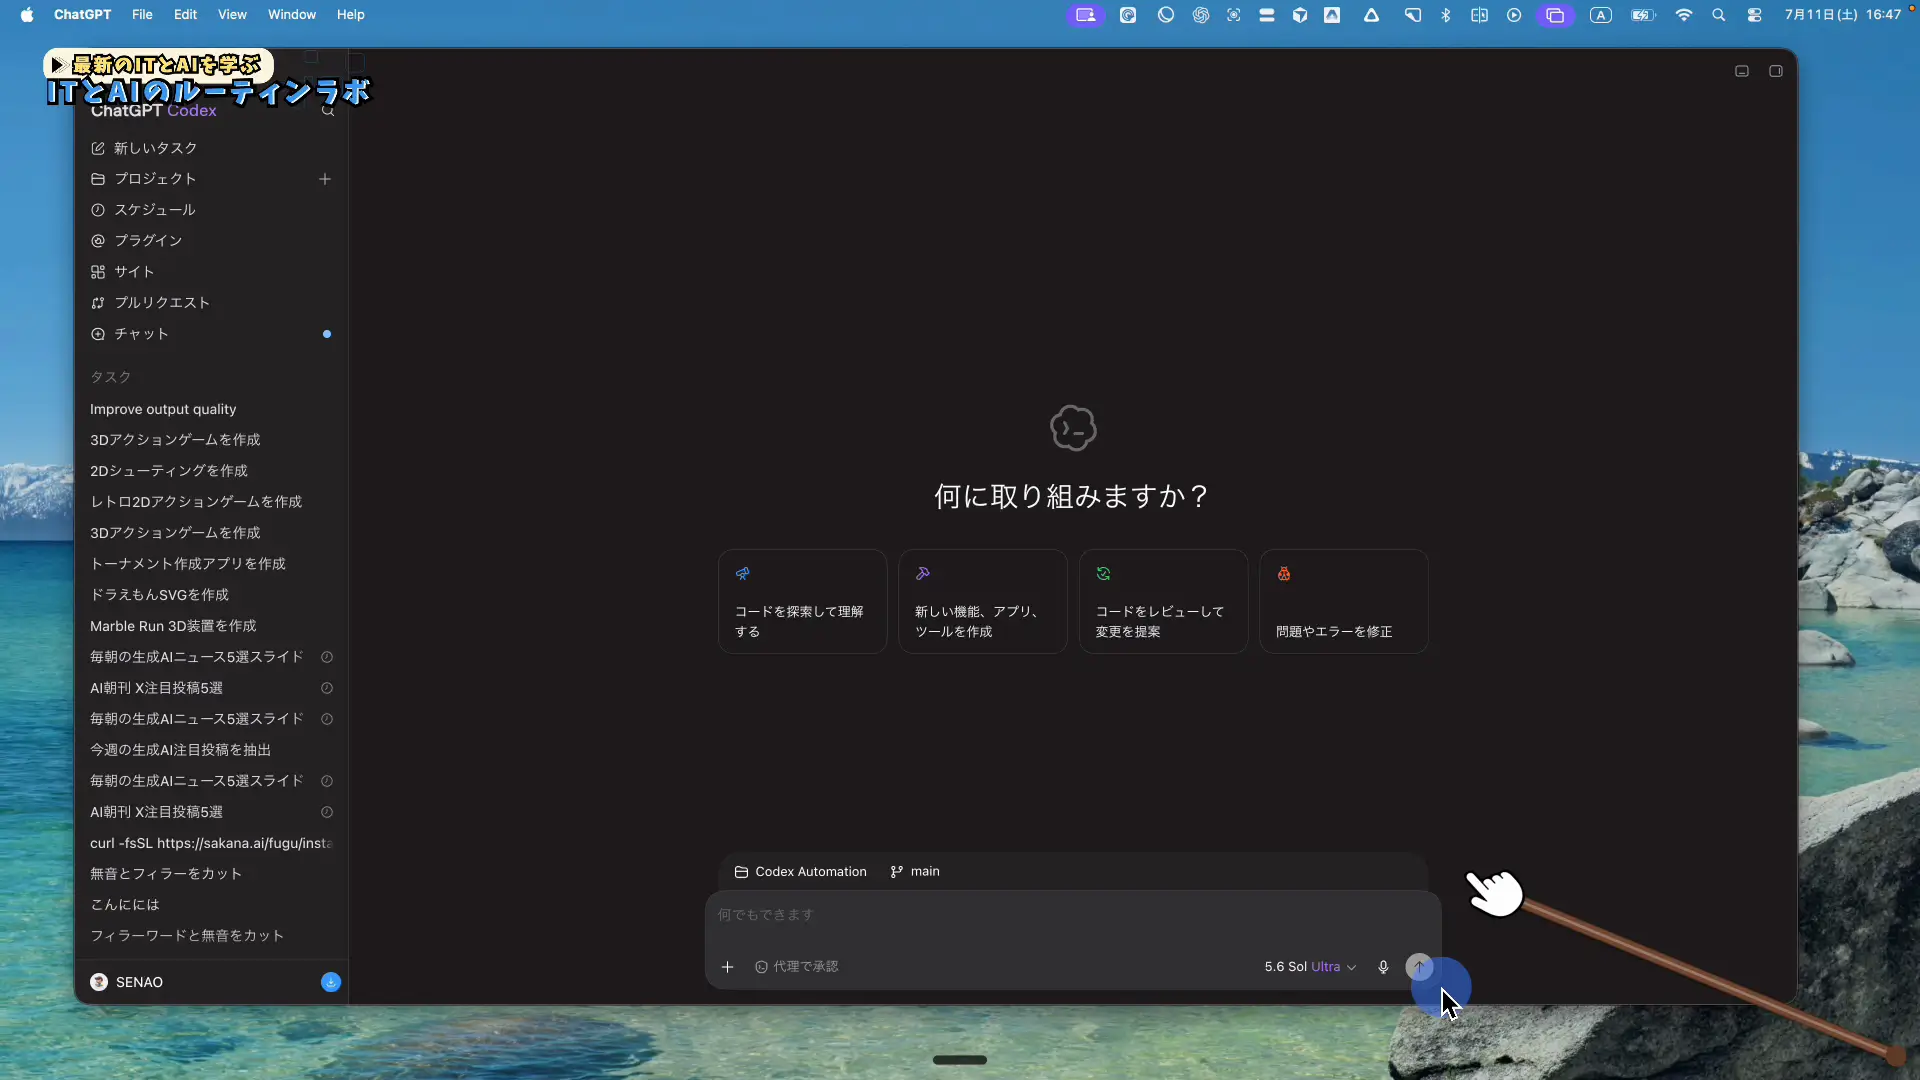Open the サイト section
Image resolution: width=1920 pixels, height=1080 pixels.
[x=211, y=272]
